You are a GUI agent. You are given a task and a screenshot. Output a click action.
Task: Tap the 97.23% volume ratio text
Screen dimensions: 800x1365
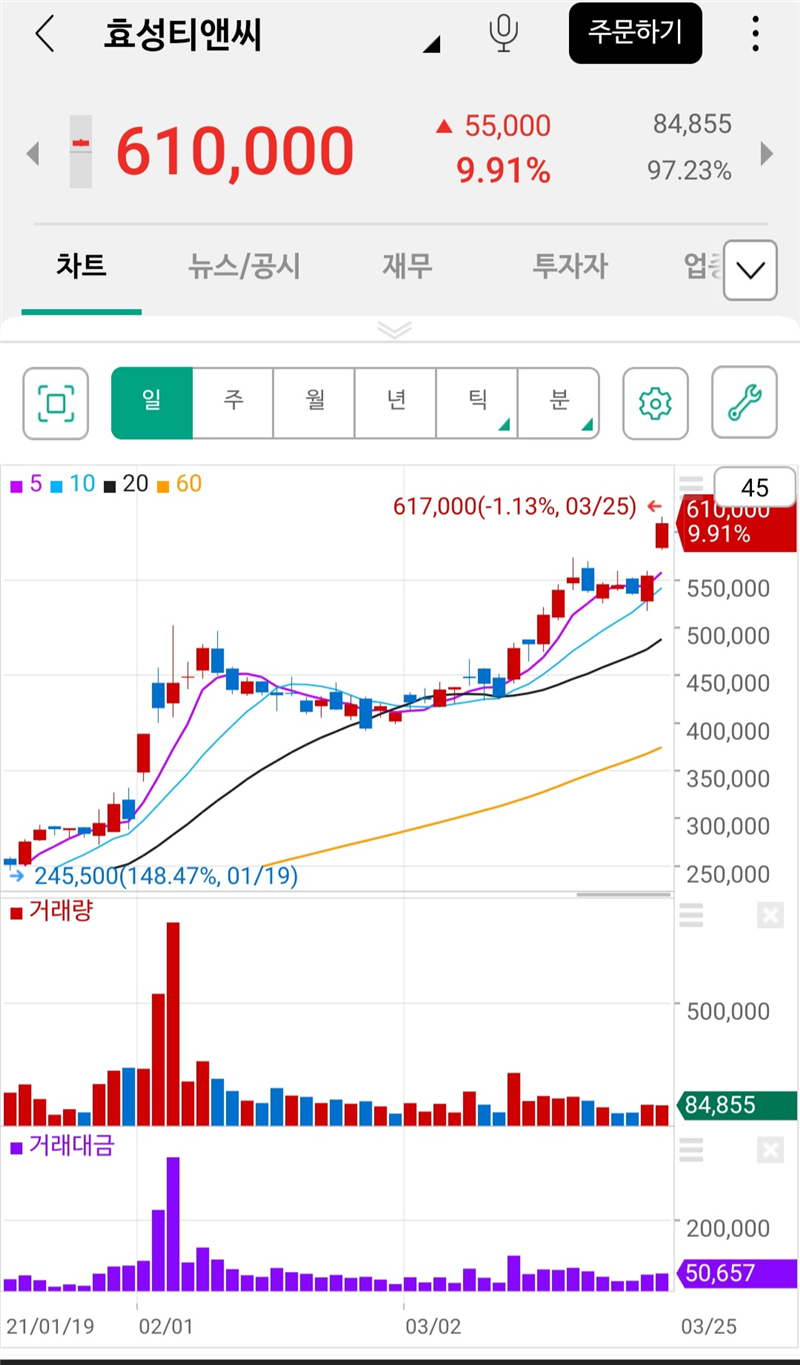689,171
